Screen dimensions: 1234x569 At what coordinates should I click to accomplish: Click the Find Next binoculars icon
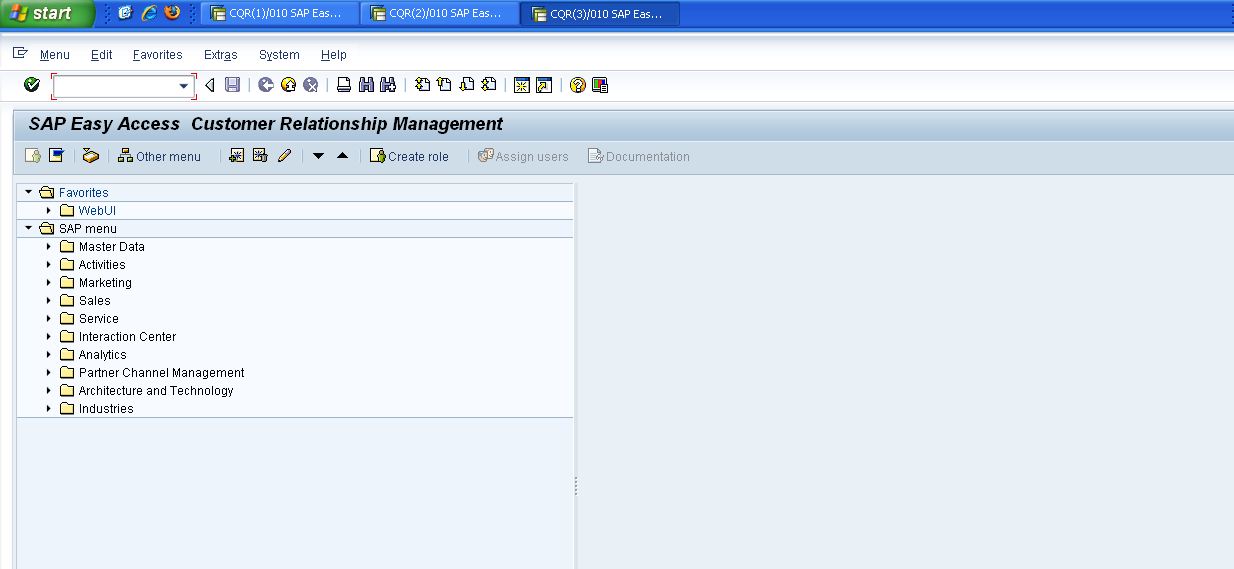pos(388,85)
